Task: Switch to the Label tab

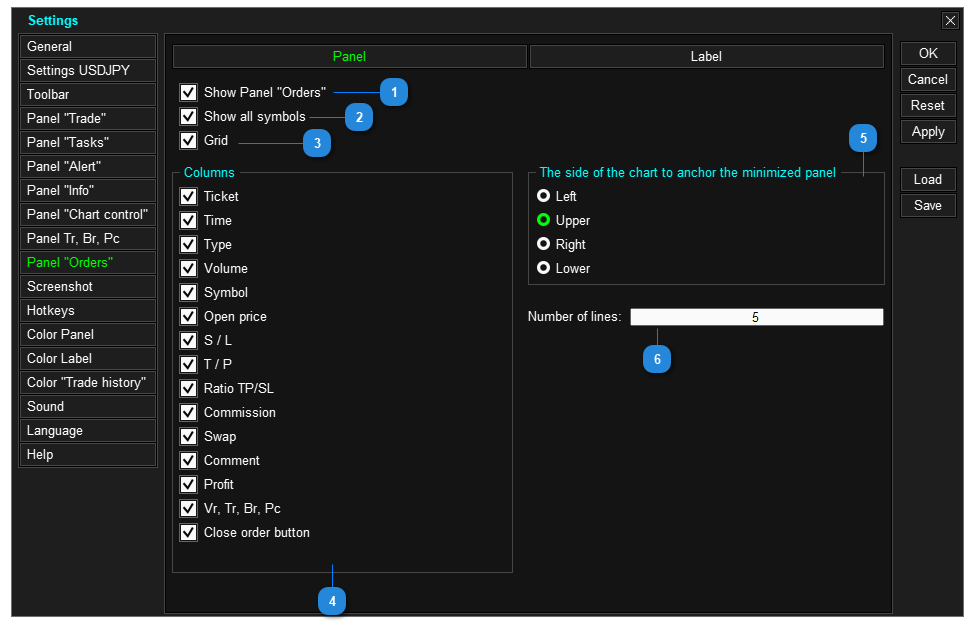Action: tap(707, 57)
